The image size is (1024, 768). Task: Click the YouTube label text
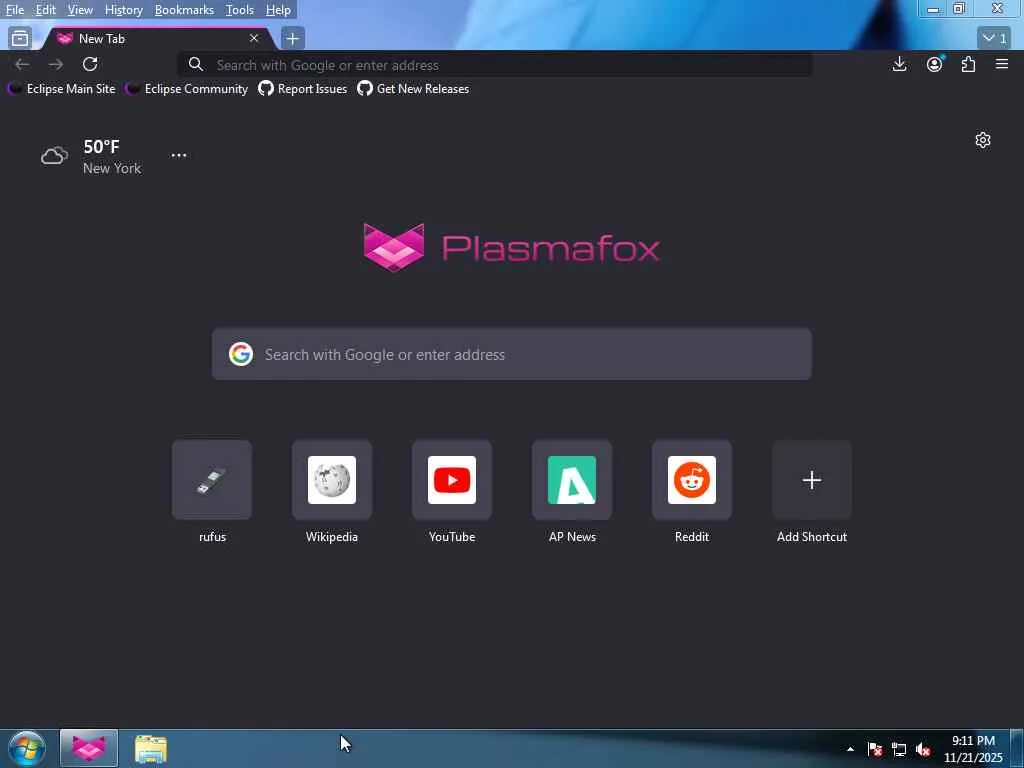pyautogui.click(x=452, y=537)
